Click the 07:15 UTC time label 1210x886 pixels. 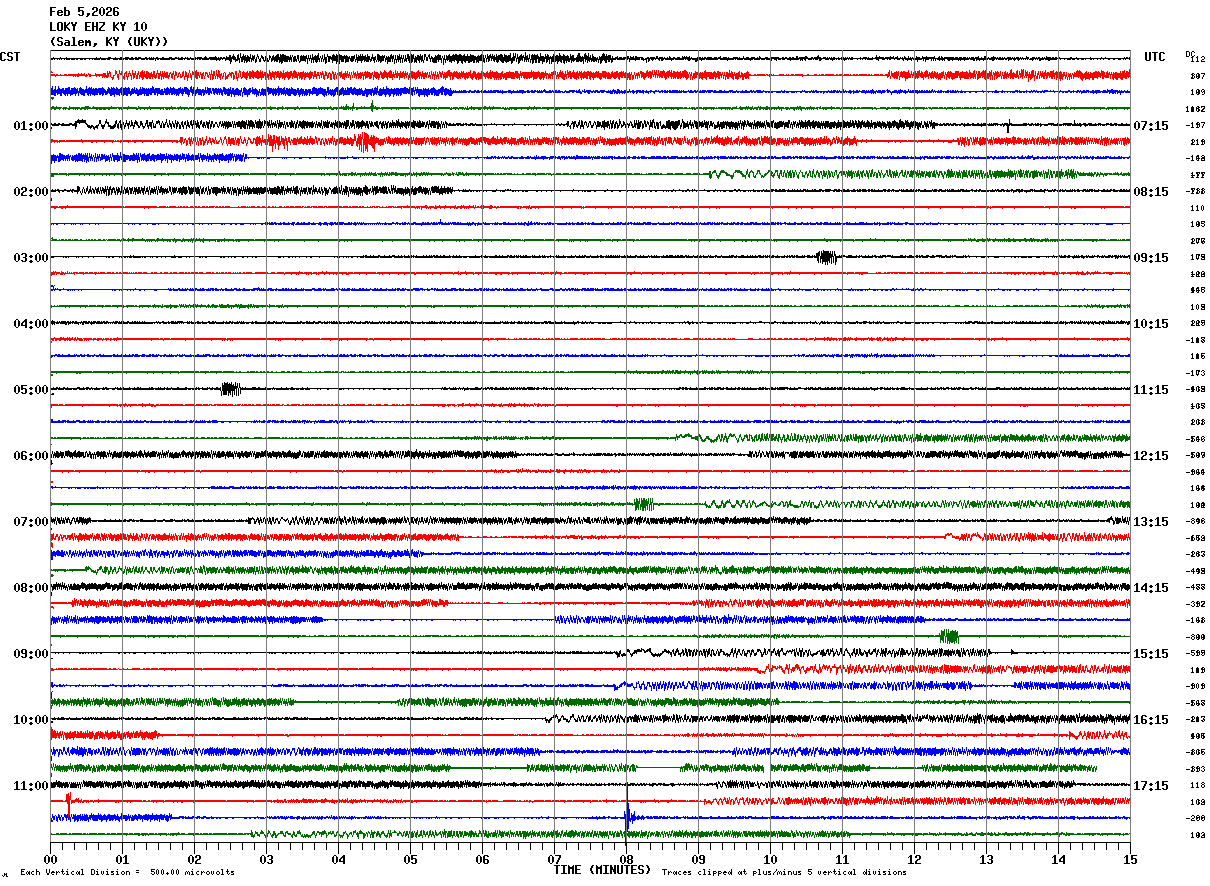tap(1151, 126)
